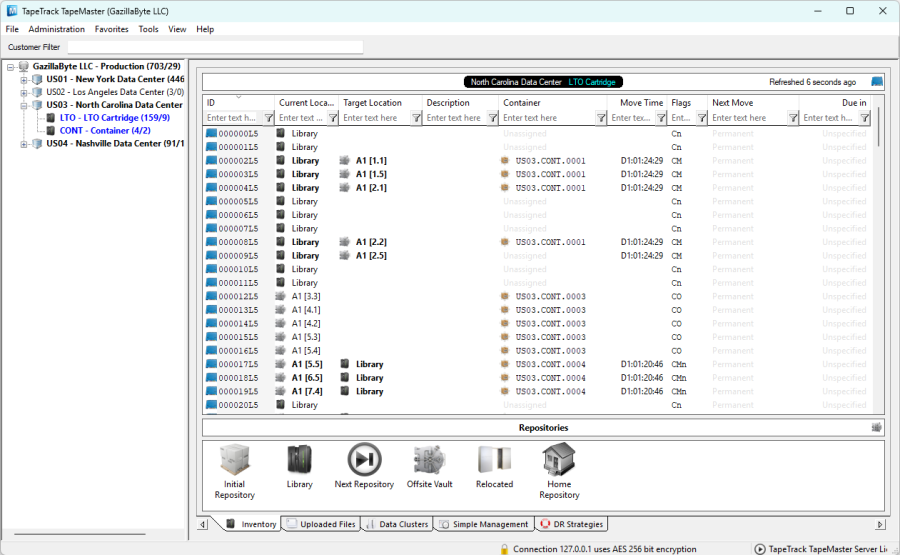Select the row with ID 000009L5
Viewport: 900px width, 555px height.
pyautogui.click(x=537, y=255)
